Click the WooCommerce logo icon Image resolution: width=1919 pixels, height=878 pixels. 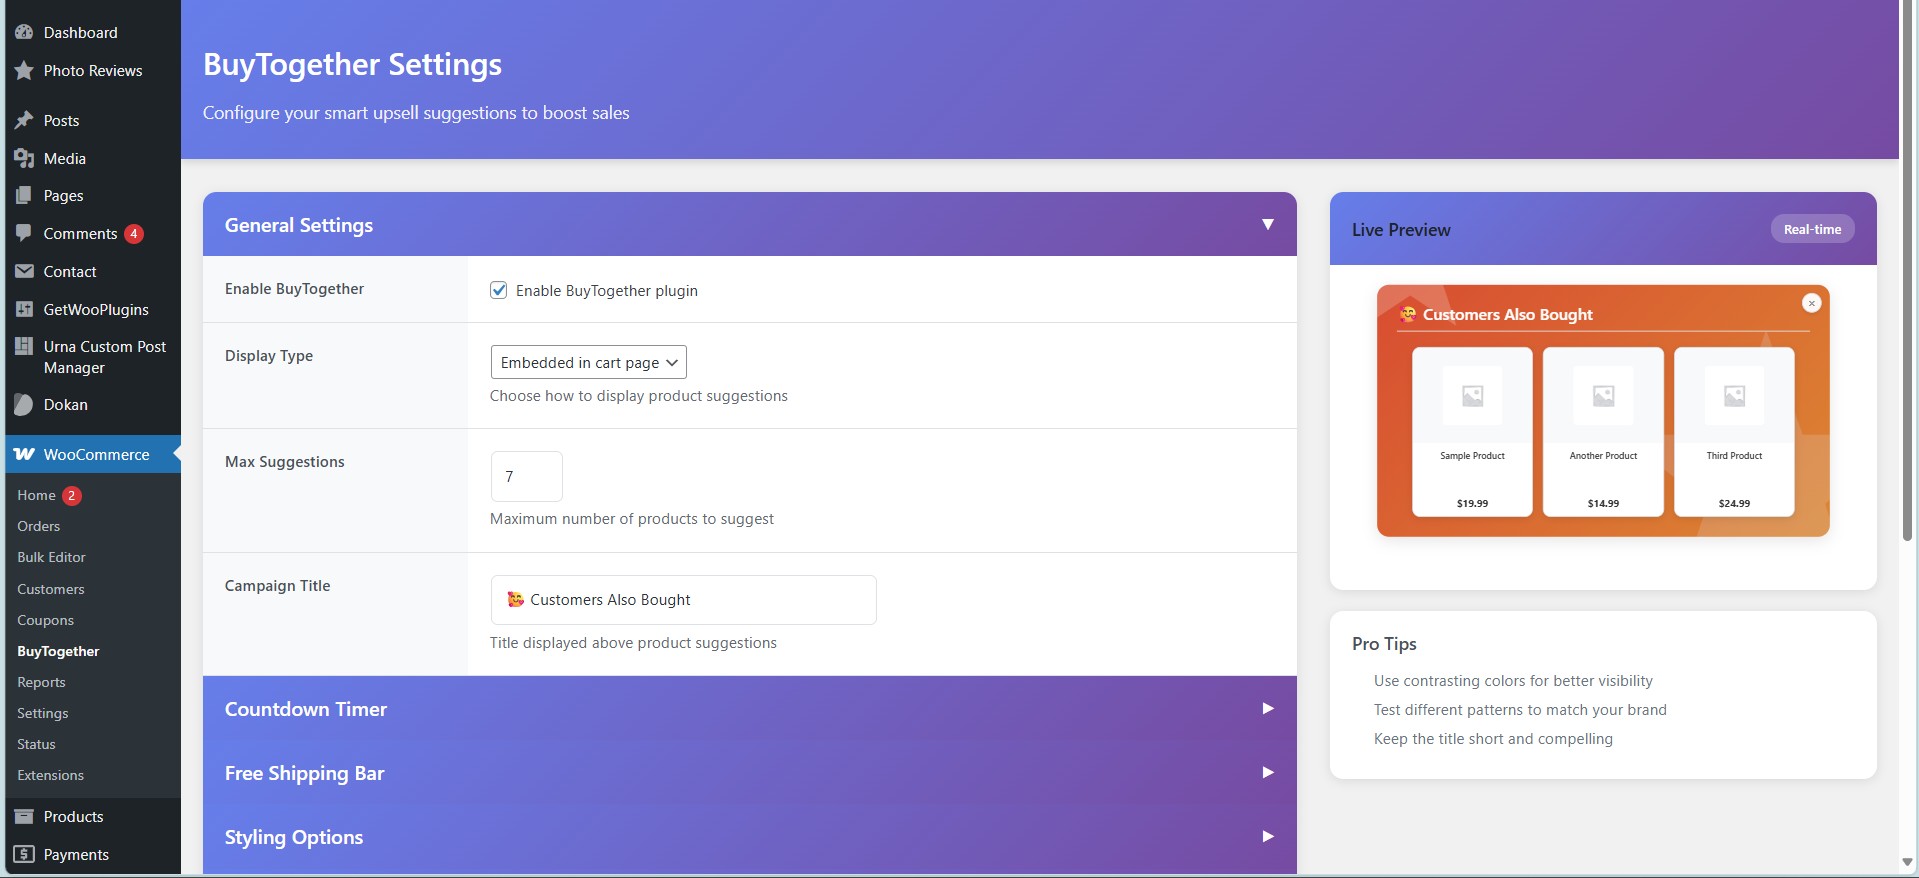(24, 454)
